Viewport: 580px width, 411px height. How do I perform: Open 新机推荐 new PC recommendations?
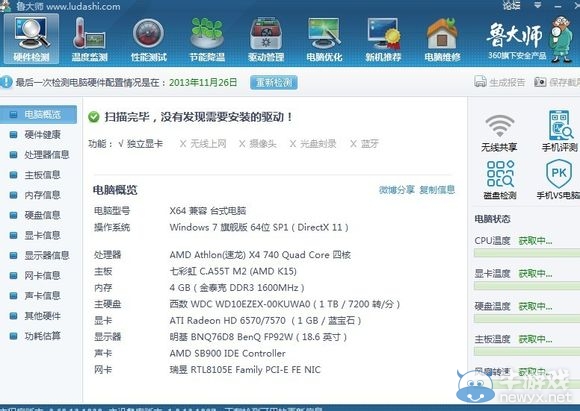click(x=383, y=39)
